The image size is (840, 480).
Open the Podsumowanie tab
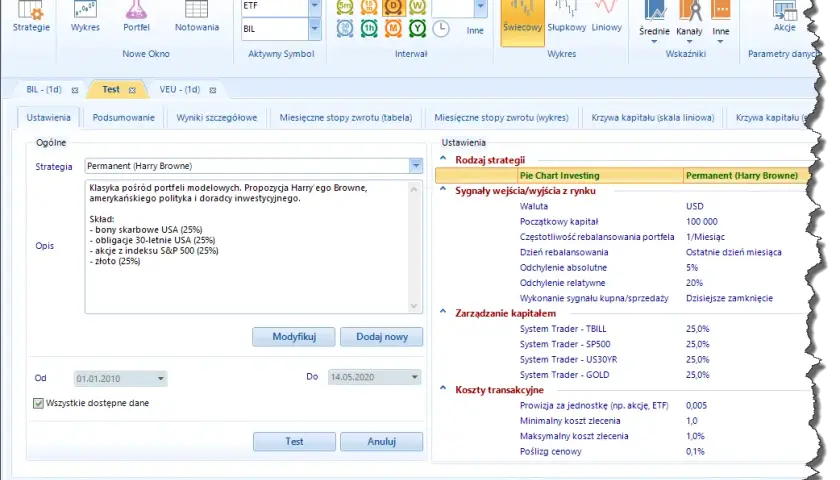[123, 117]
